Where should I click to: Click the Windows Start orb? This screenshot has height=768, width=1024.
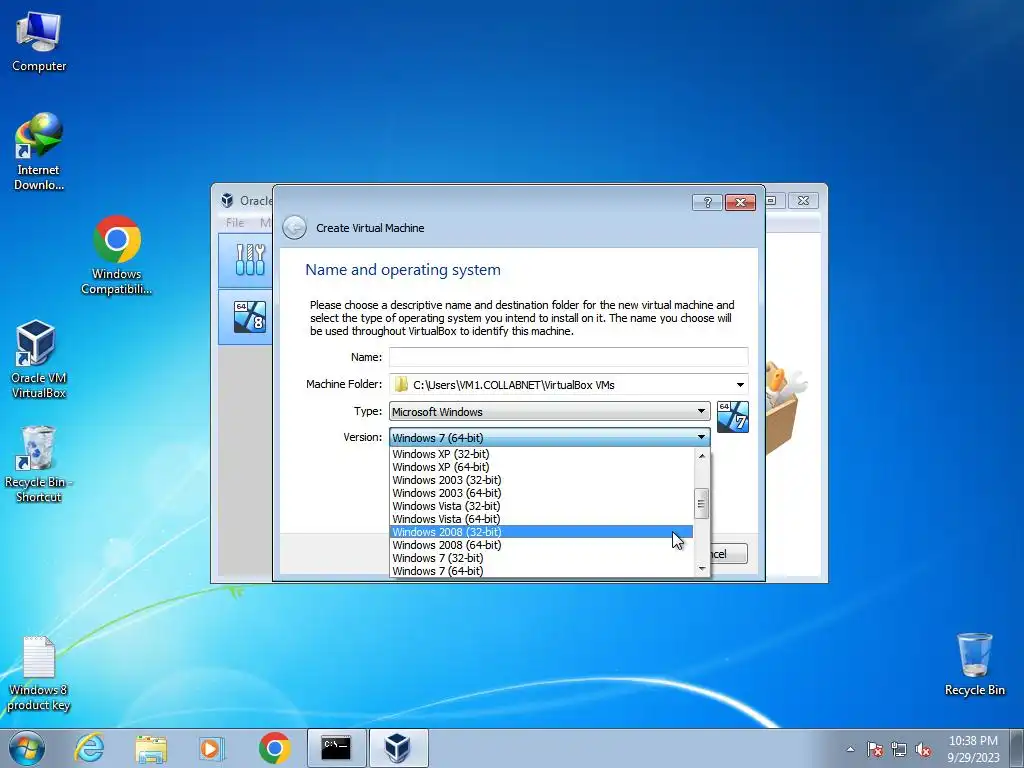26,748
